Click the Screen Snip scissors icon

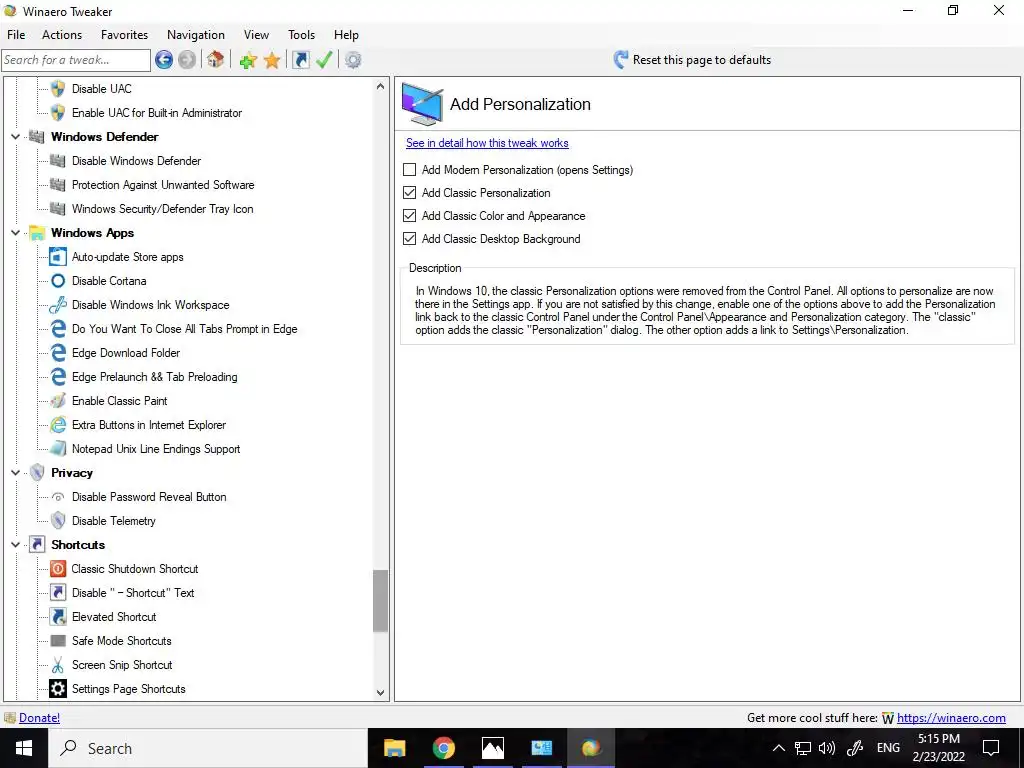point(58,665)
